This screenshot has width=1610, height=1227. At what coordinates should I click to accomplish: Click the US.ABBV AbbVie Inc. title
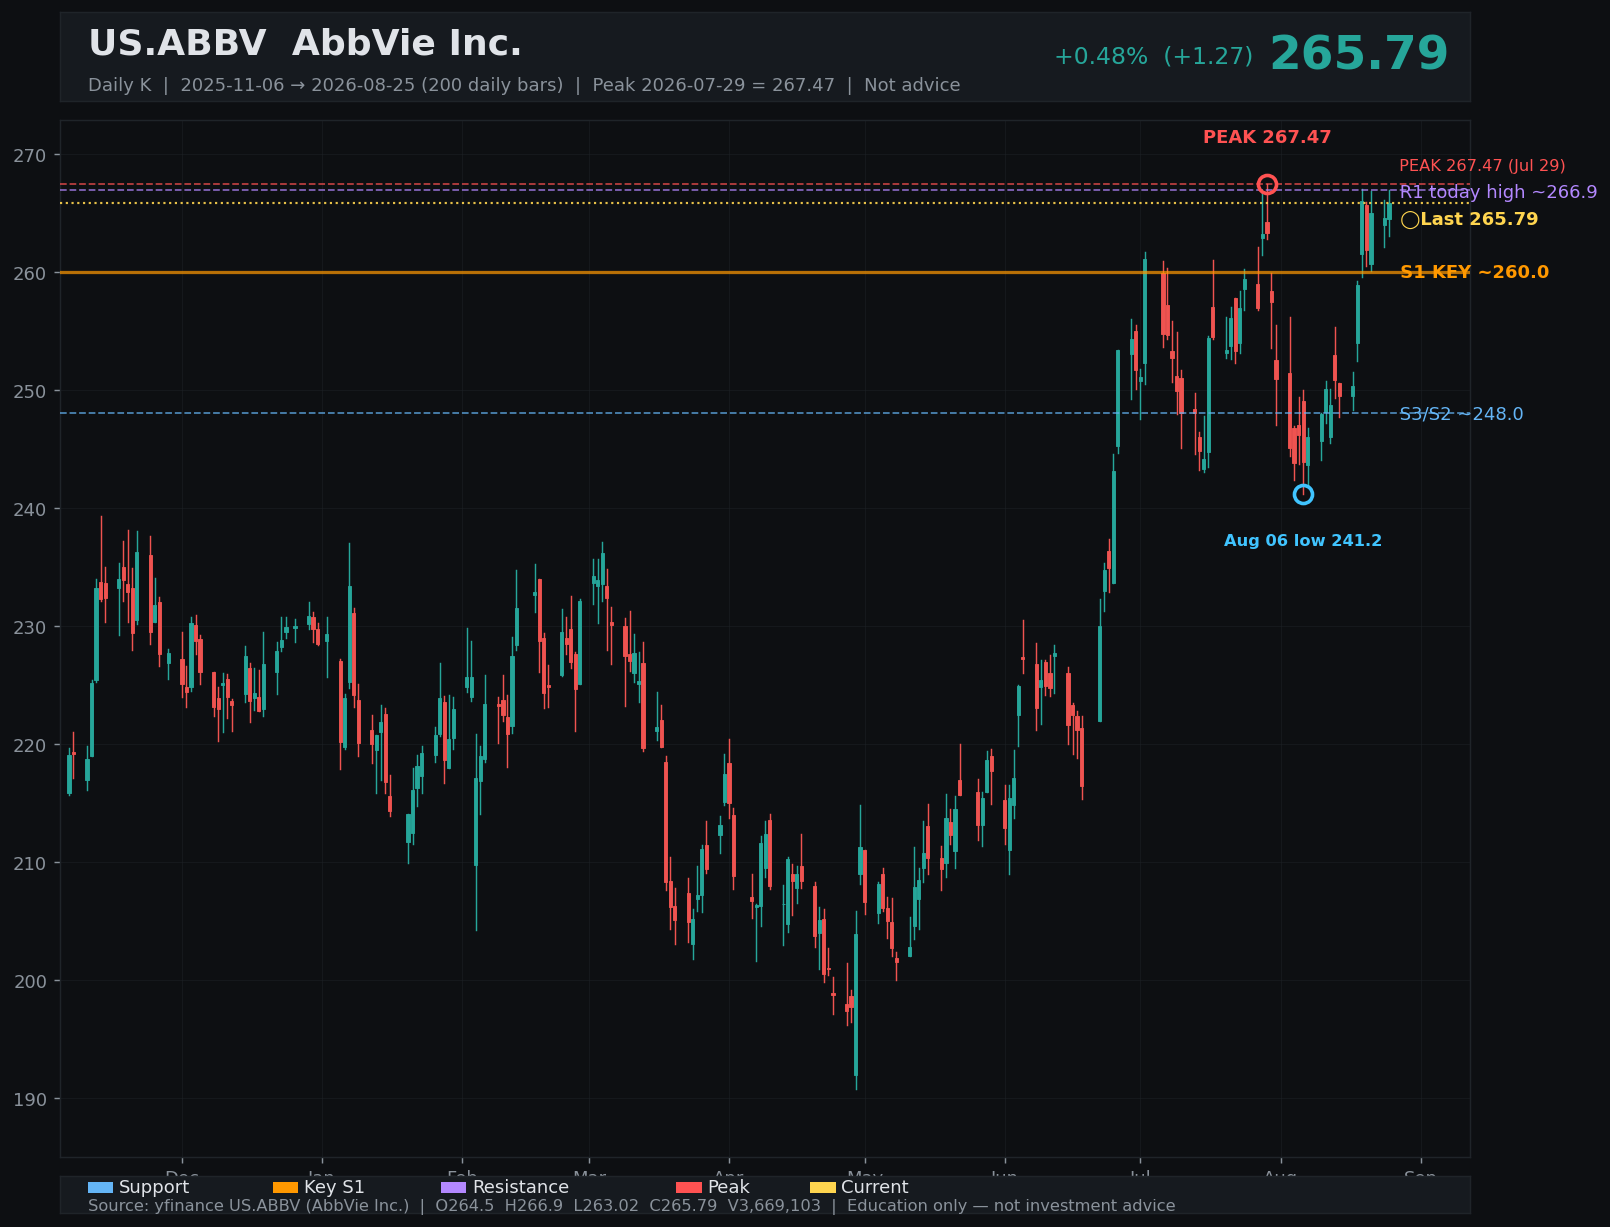[x=305, y=44]
